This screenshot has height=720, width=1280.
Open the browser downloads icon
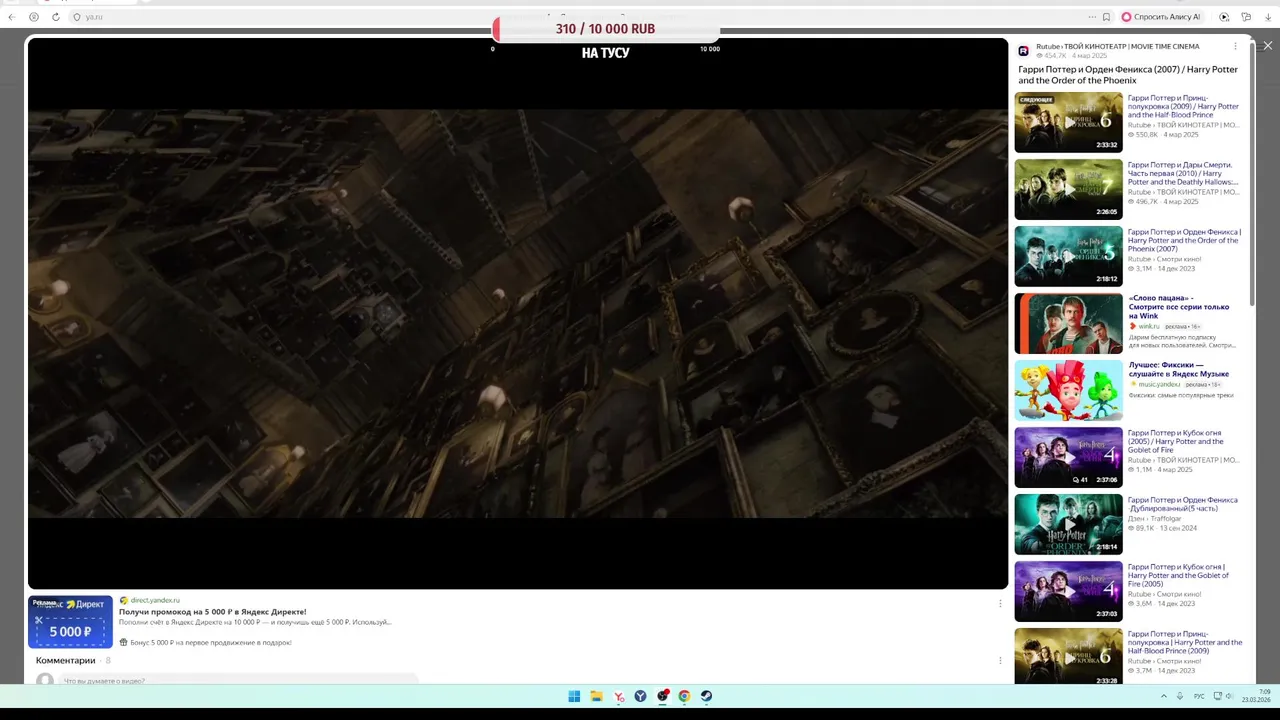[1268, 17]
